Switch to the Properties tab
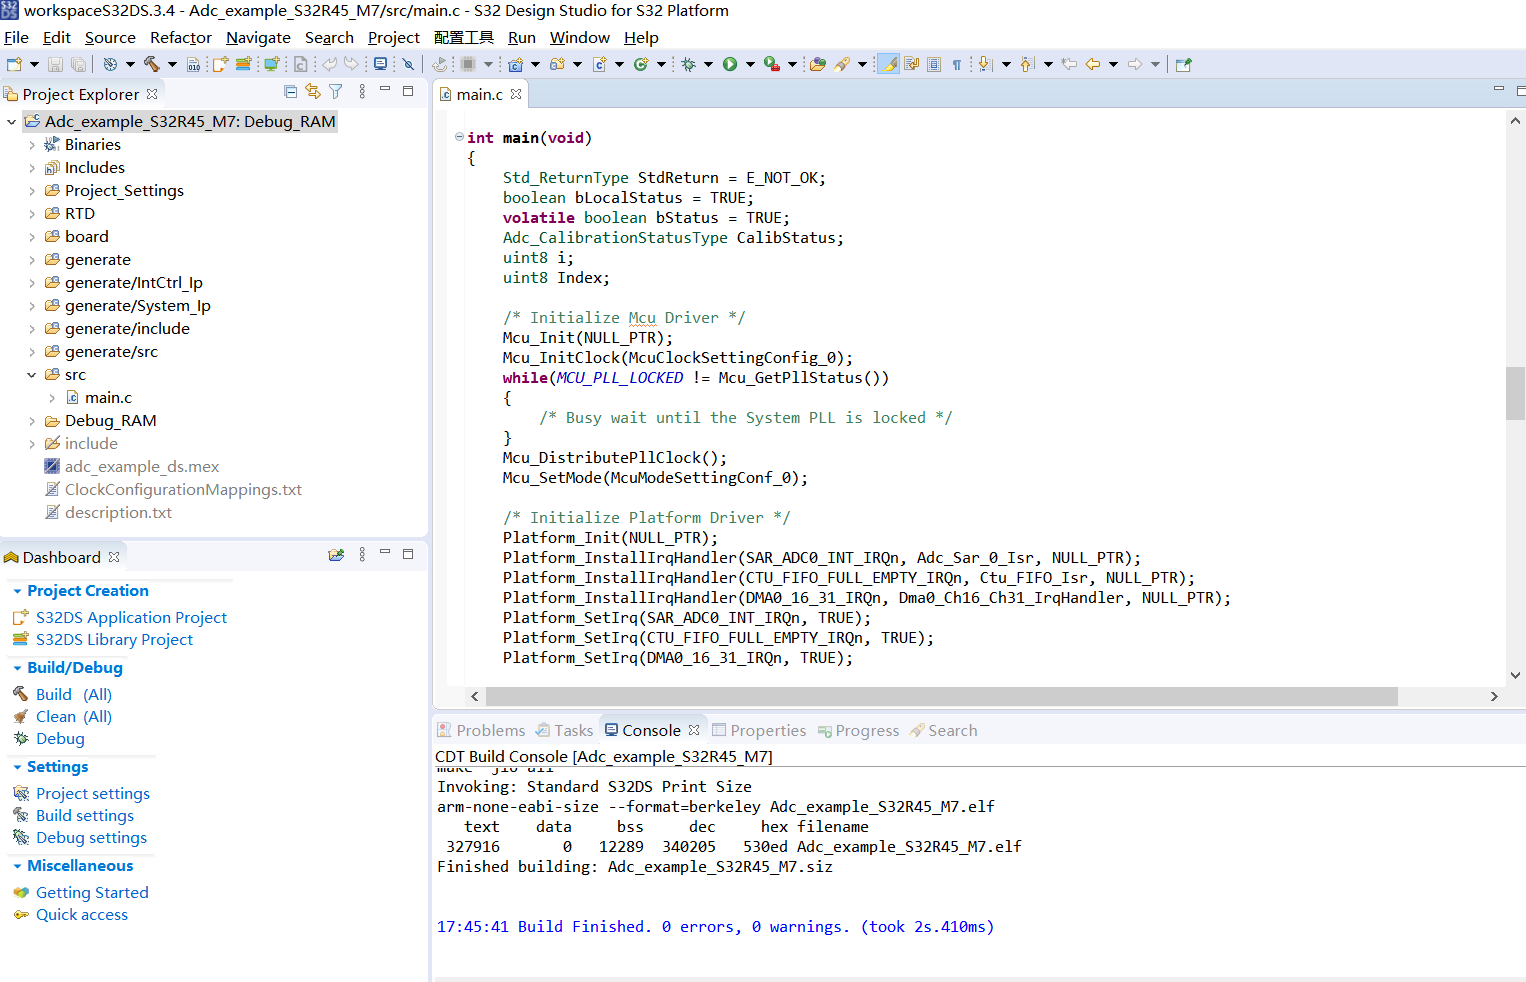This screenshot has height=982, width=1526. (758, 730)
